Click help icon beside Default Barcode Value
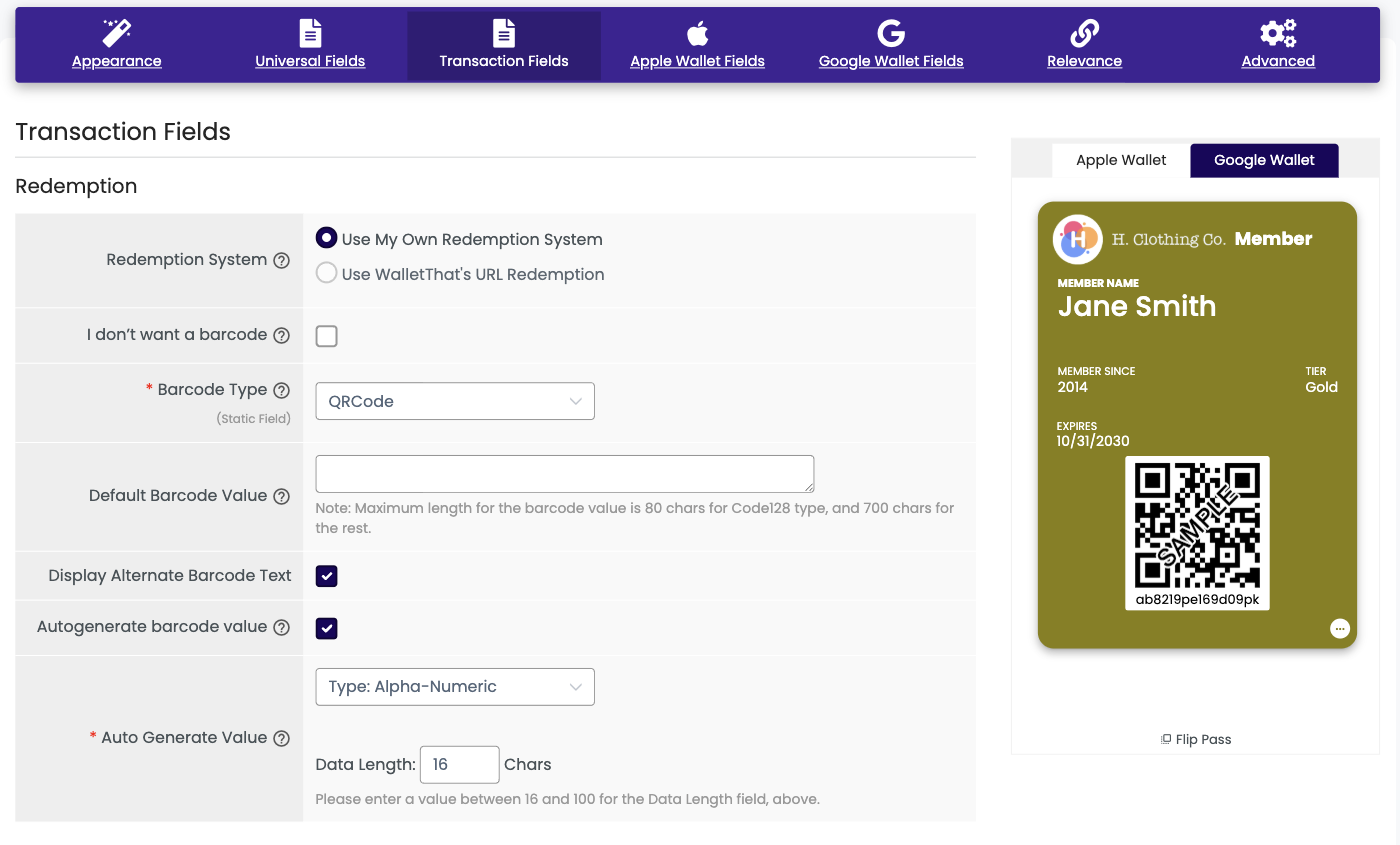The image size is (1400, 845). click(282, 496)
